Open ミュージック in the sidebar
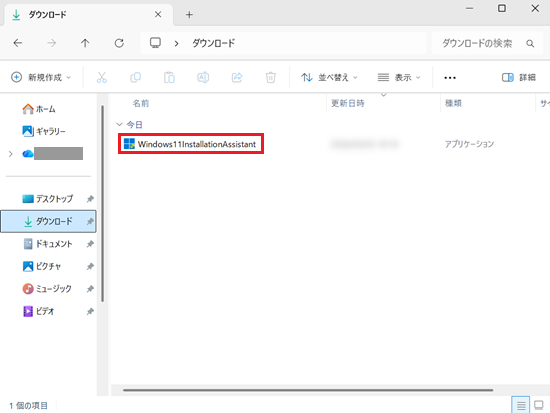This screenshot has width=550, height=413. click(47, 288)
